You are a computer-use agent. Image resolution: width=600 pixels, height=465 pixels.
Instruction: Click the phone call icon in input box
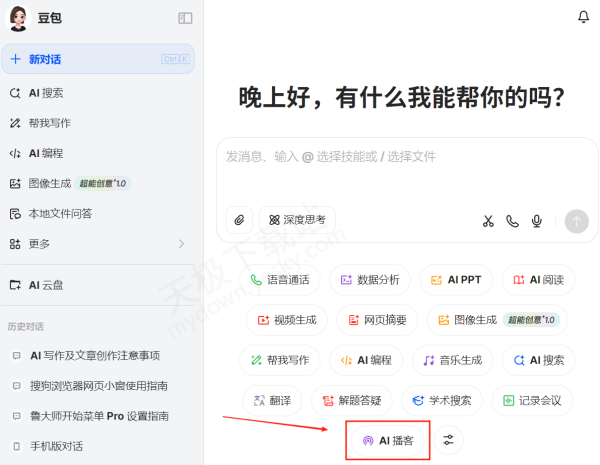click(512, 221)
